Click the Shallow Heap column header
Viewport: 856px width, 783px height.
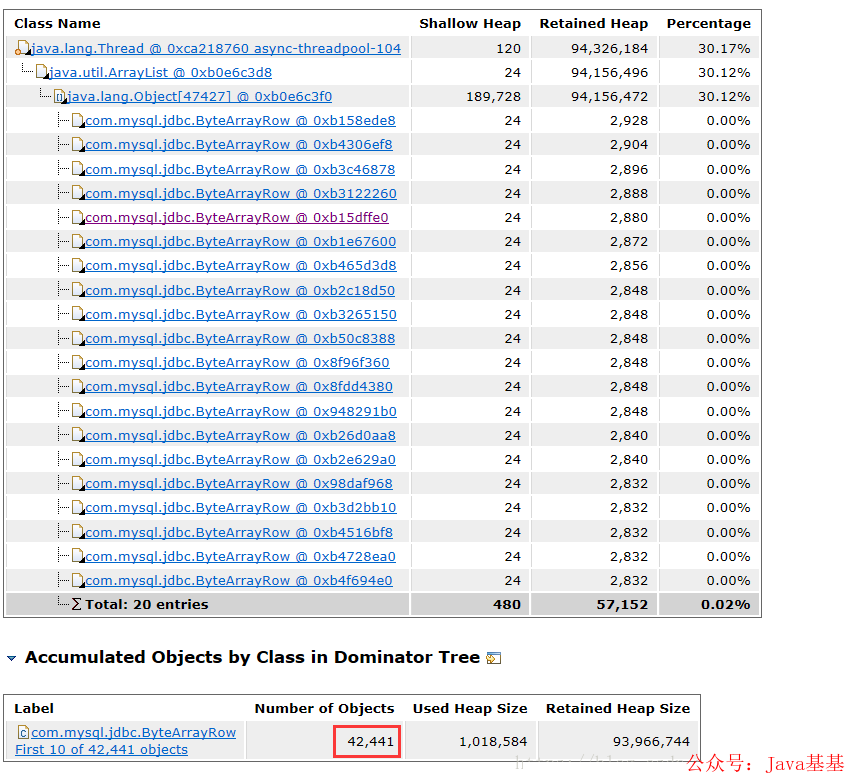tap(470, 23)
